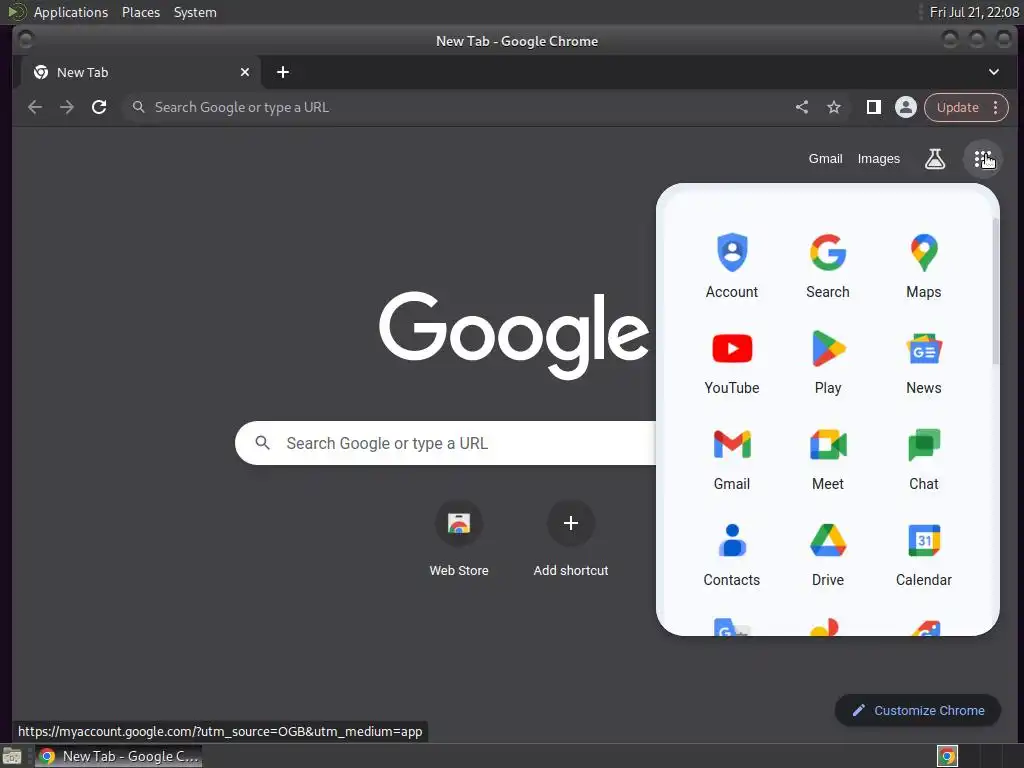Image resolution: width=1024 pixels, height=768 pixels.
Task: Click the show desktop icon in taskbar
Action: click(x=12, y=756)
